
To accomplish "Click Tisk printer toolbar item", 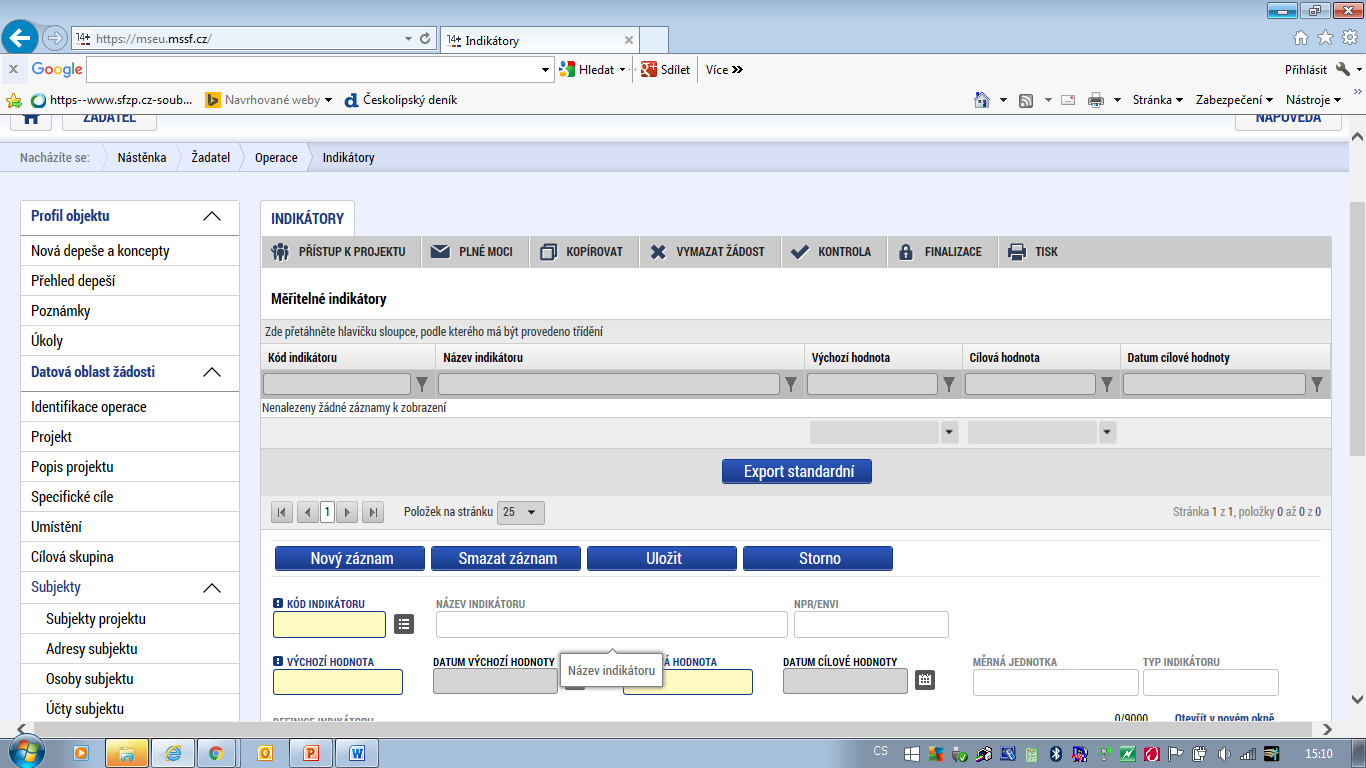I will [x=1034, y=252].
